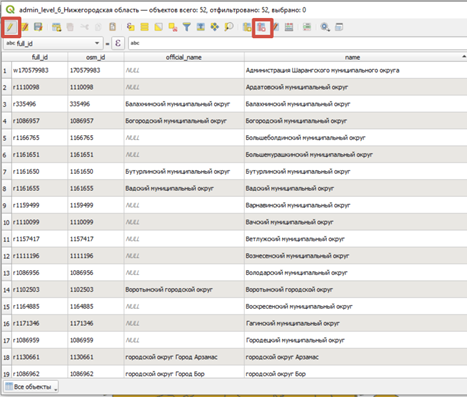Screen dimensions: 467x397
Task: Click name cell 'Большемурашкинский муниципальный округ'
Action: (x=355, y=155)
